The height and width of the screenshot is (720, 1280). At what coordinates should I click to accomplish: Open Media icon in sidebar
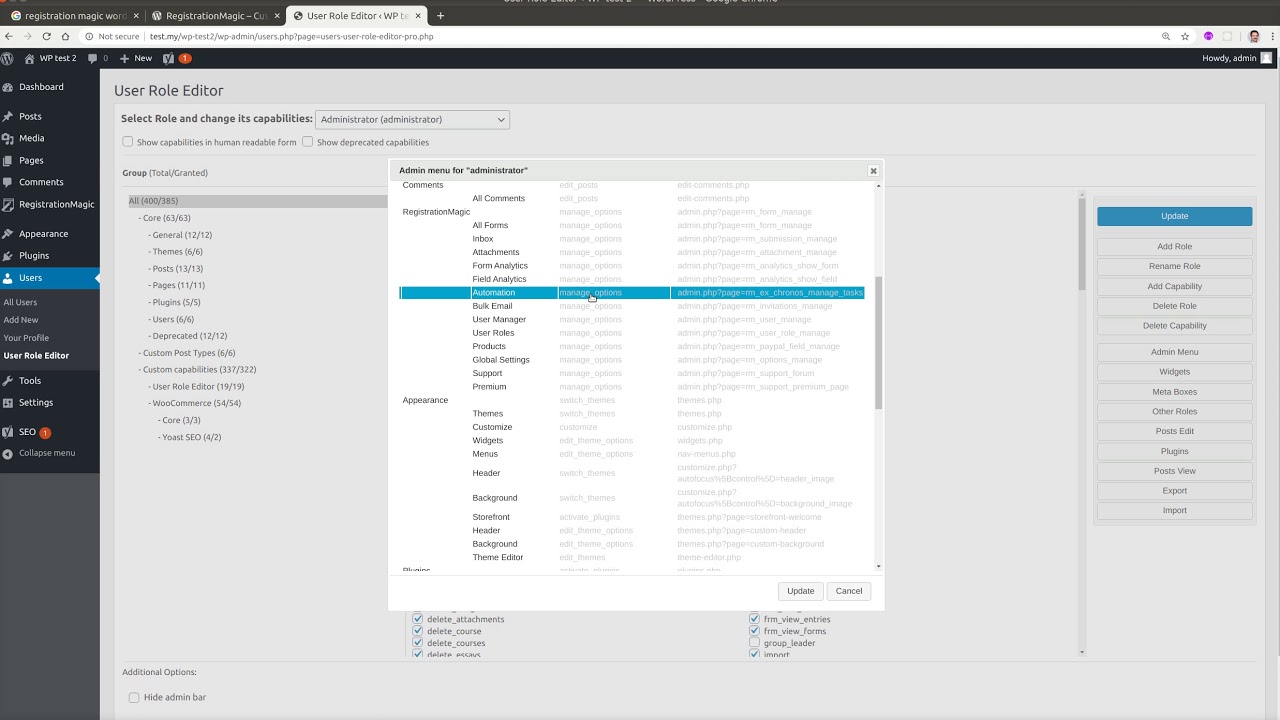coord(8,138)
